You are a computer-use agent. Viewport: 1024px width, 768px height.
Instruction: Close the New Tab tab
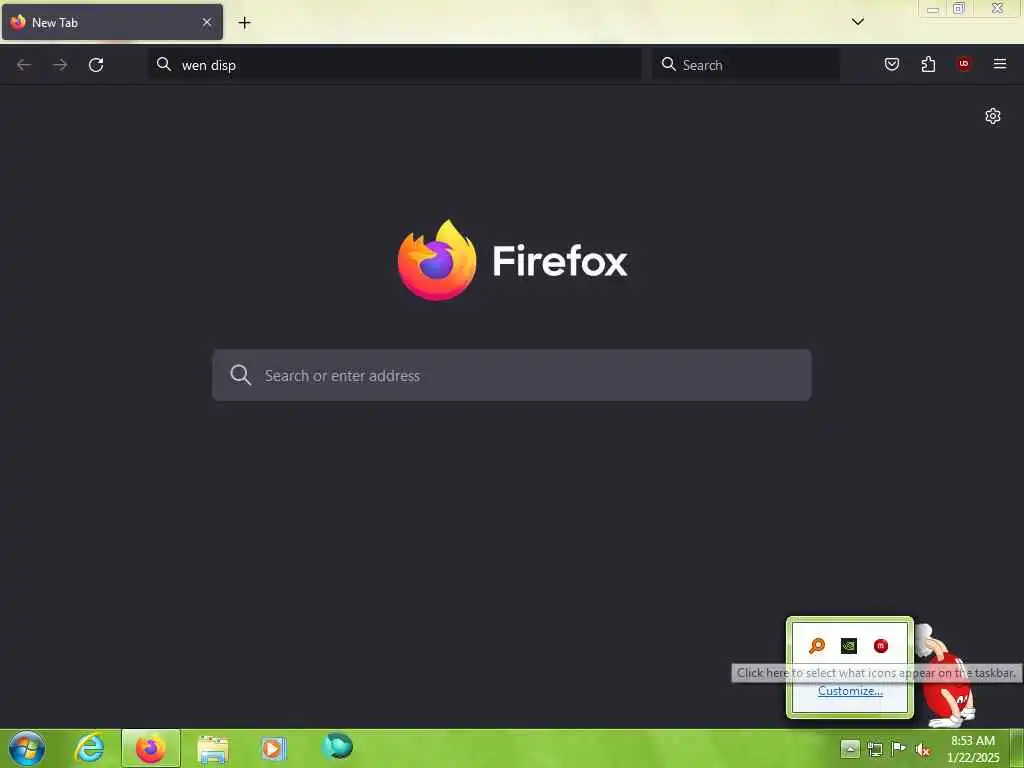coord(207,22)
